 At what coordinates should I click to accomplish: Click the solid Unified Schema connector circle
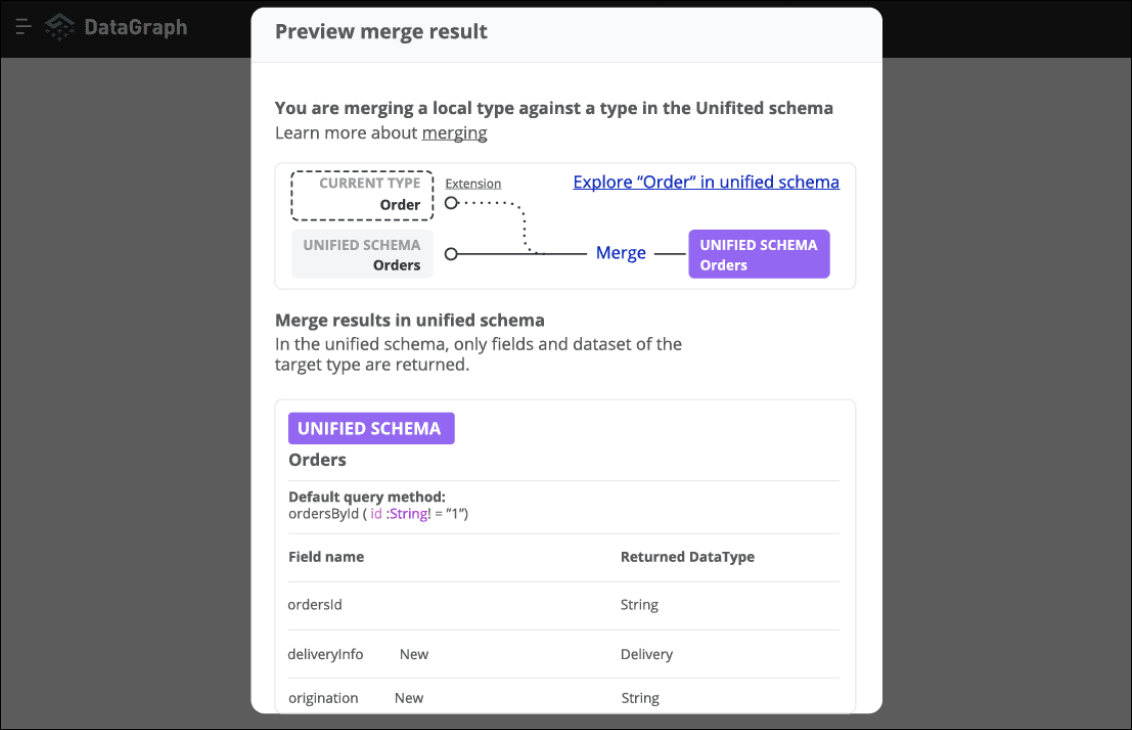tap(451, 254)
